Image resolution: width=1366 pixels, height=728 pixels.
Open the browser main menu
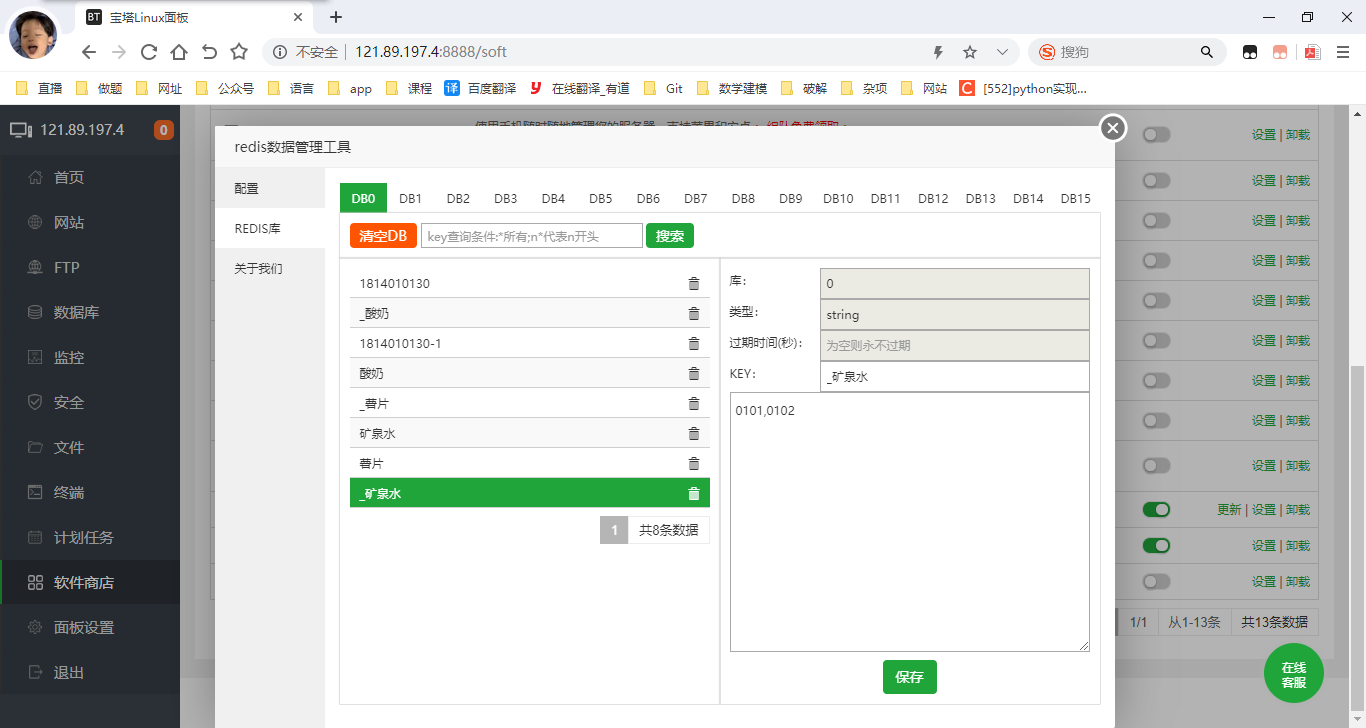[1343, 52]
